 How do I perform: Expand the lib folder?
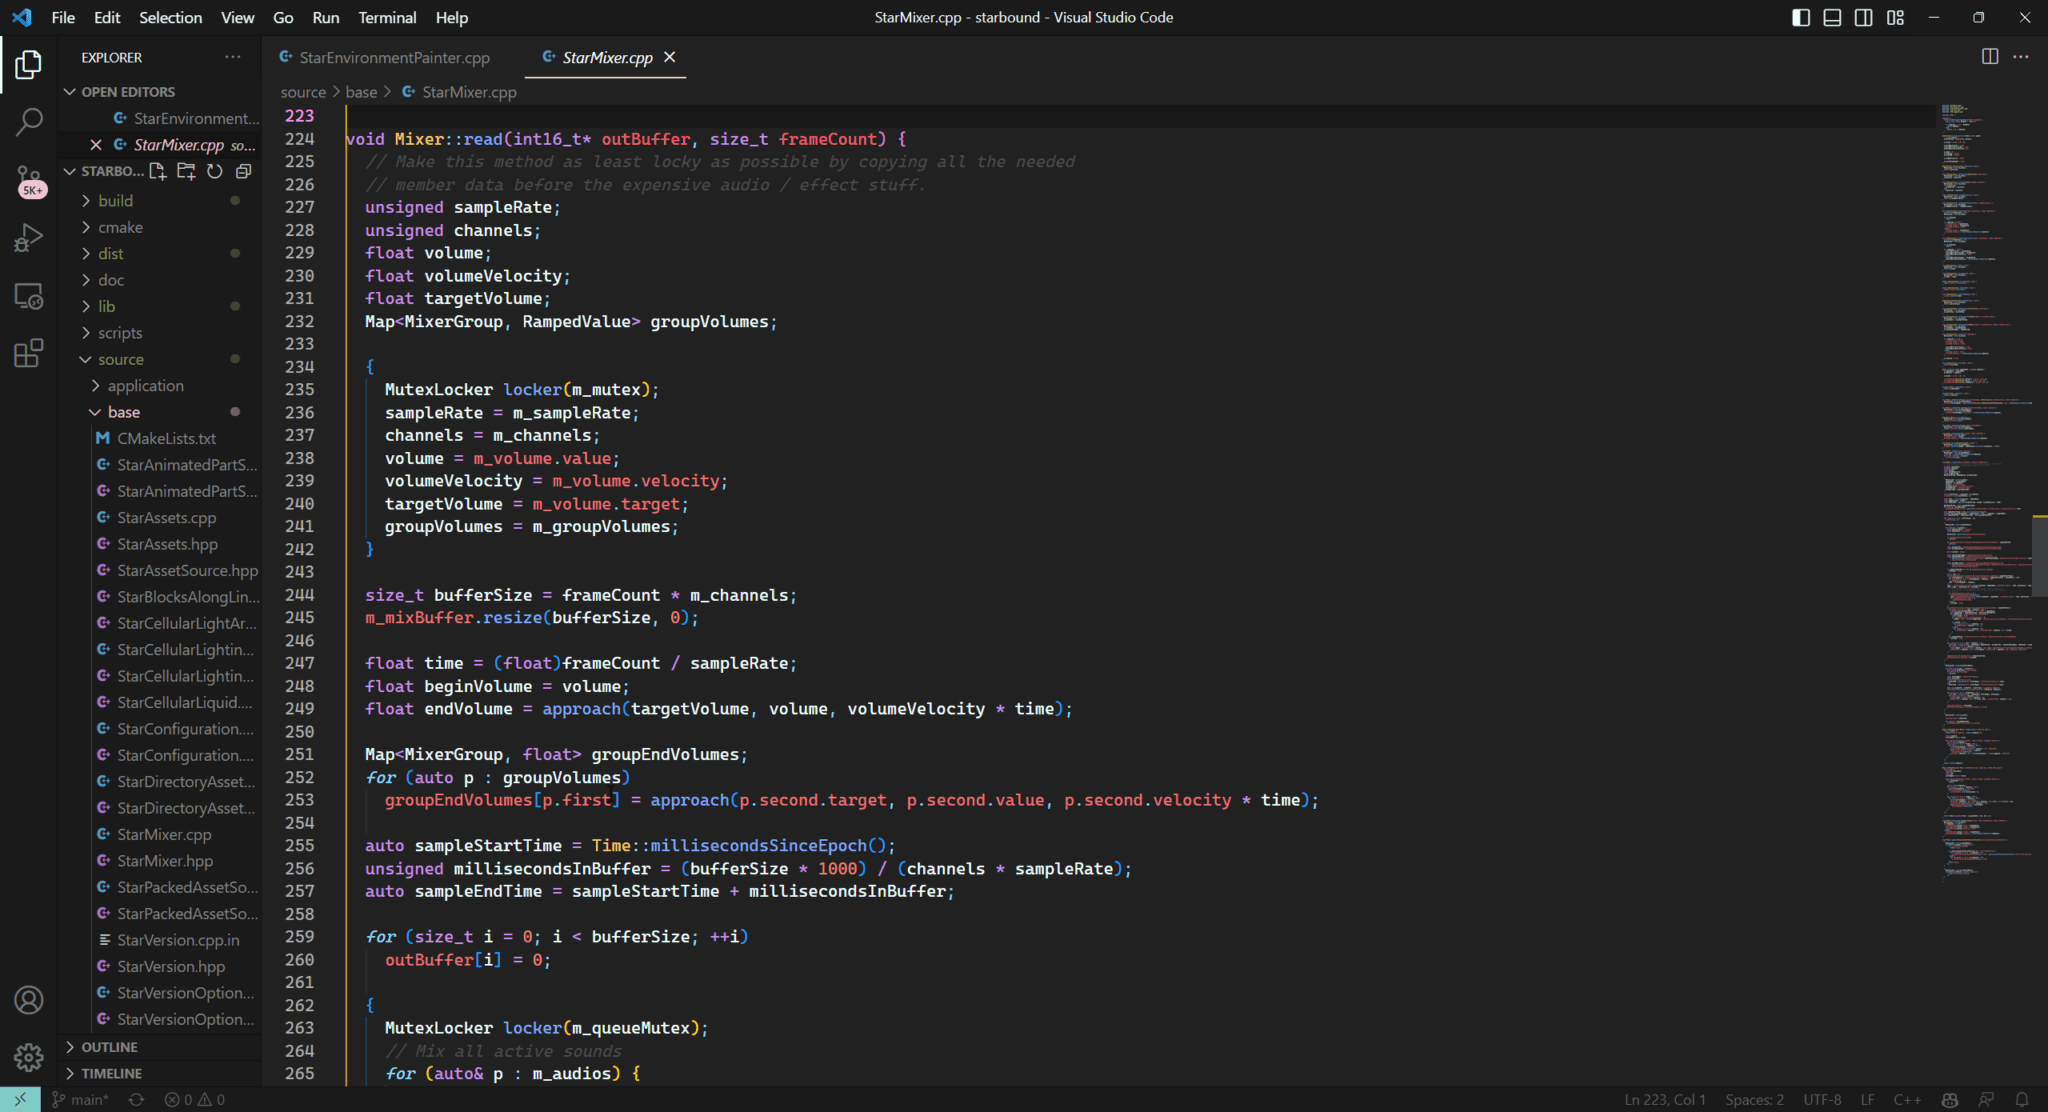coord(160,306)
